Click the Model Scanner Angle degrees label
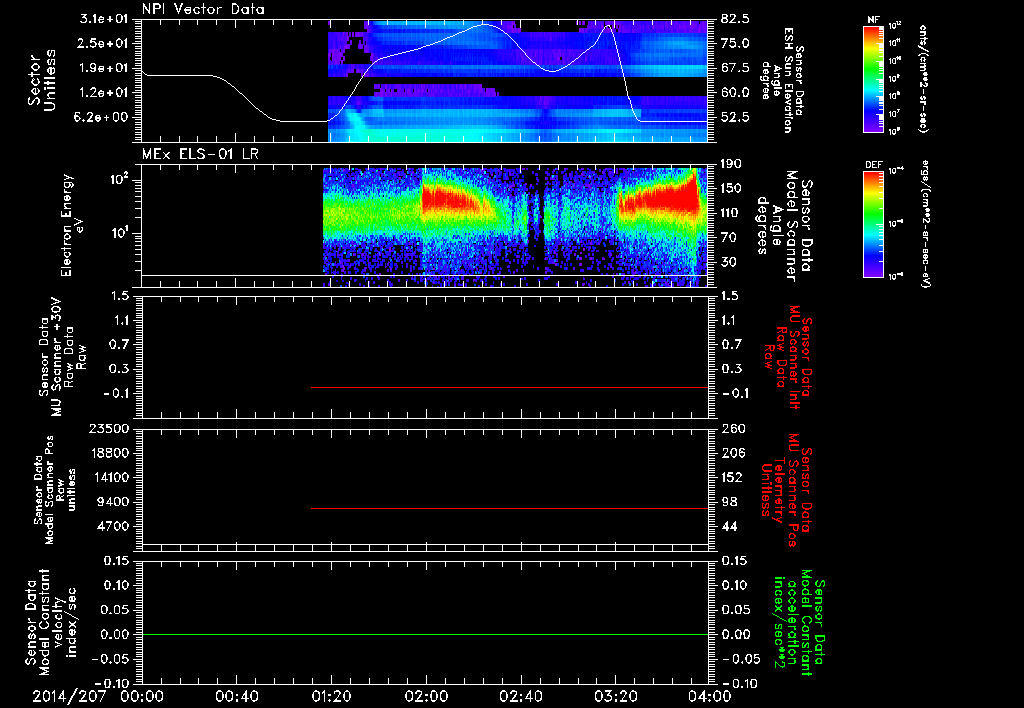Viewport: 1024px width, 708px height. pyautogui.click(x=785, y=226)
